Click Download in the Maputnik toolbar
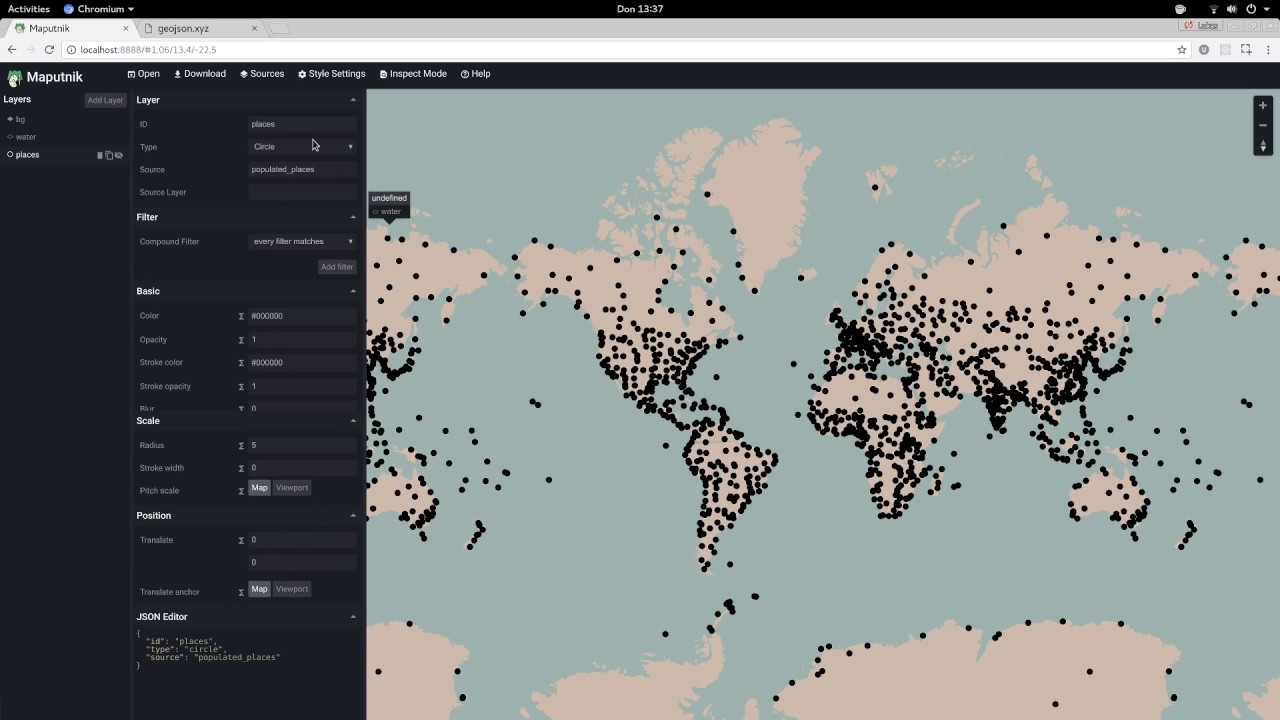 pos(200,74)
